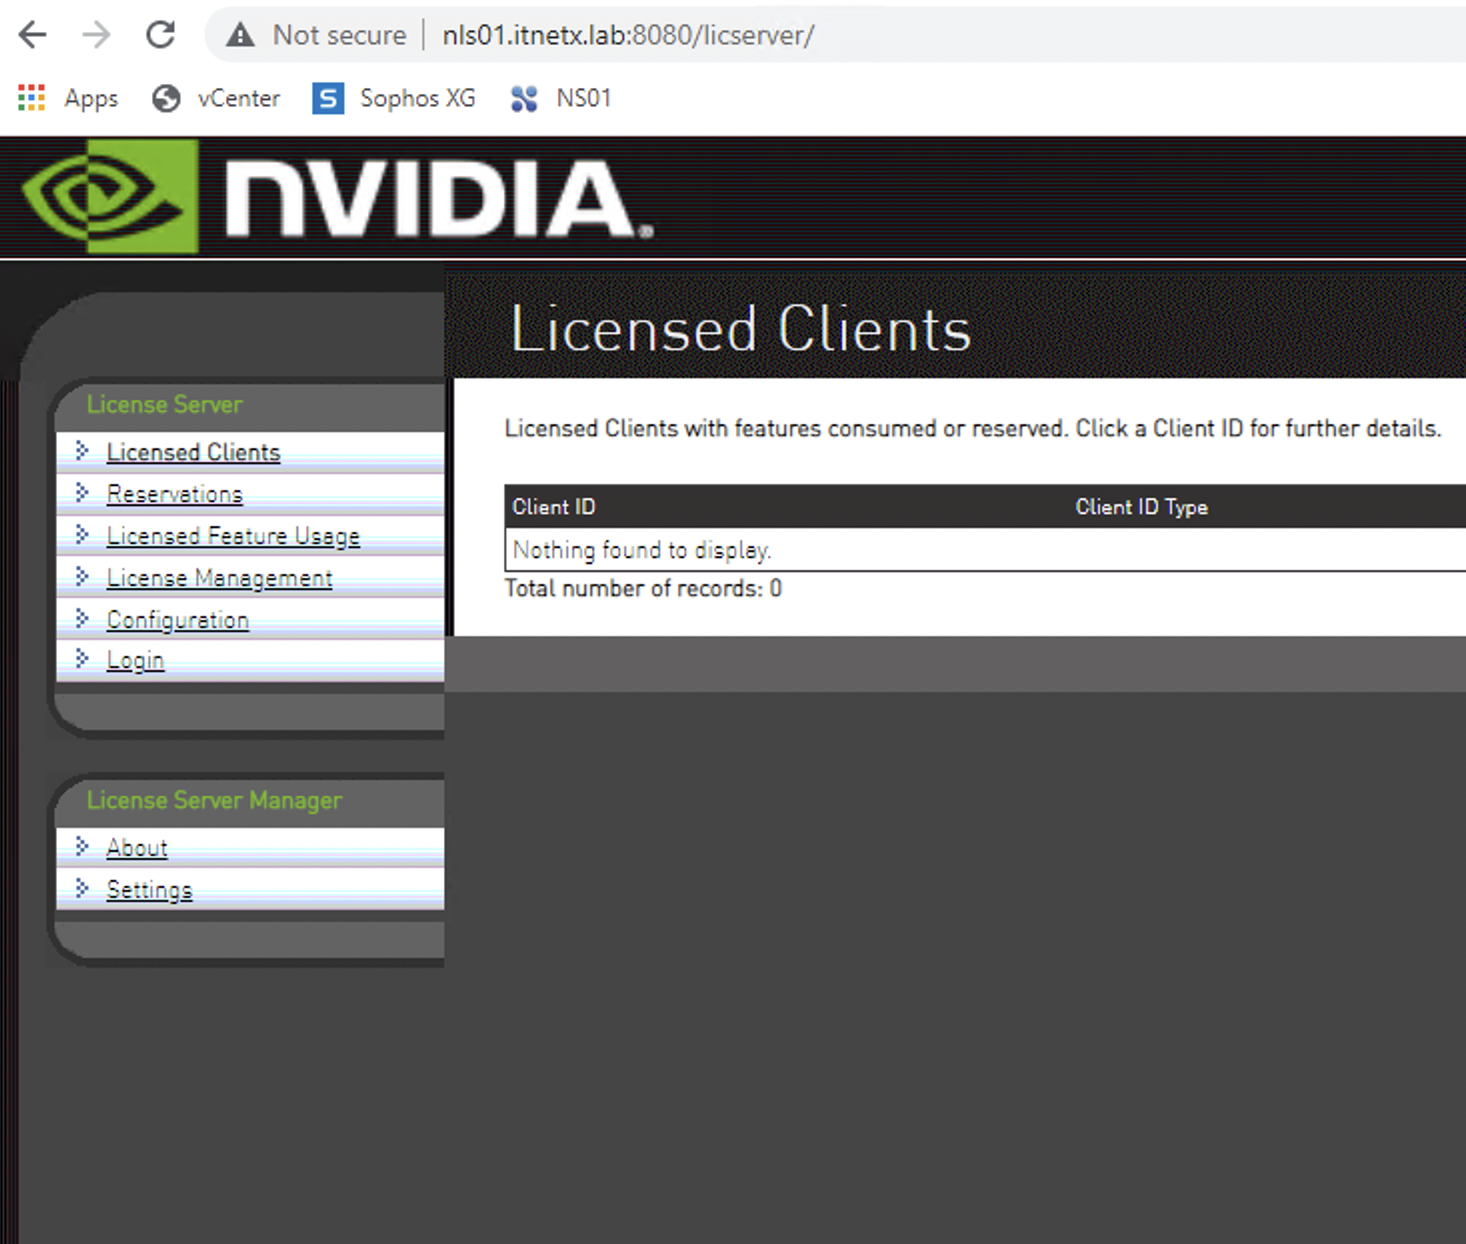Click the arrow icon beside License Management
The image size is (1466, 1244).
click(82, 577)
